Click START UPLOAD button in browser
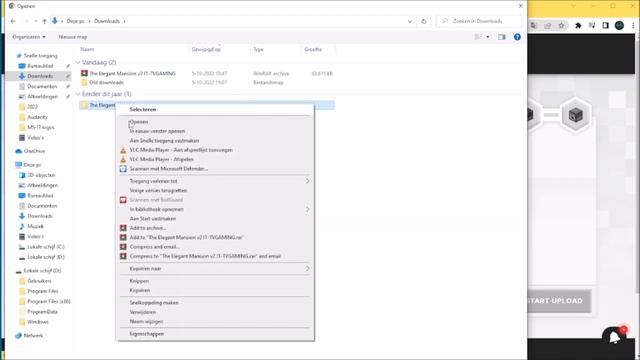Image resolution: width=640 pixels, height=360 pixels. pos(559,301)
